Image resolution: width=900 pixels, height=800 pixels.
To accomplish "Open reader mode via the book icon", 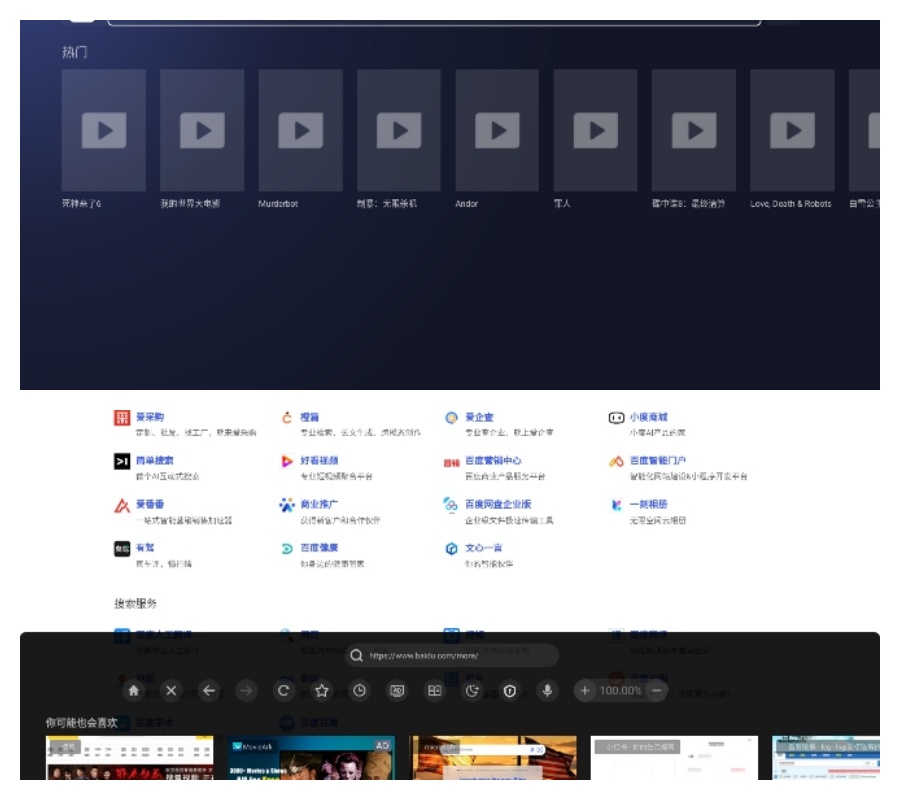I will point(435,690).
